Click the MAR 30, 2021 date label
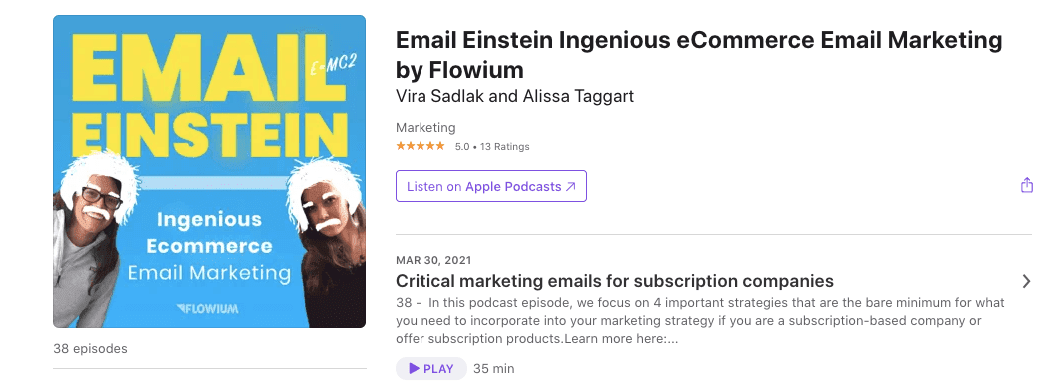Viewport: 1061px width, 387px height. click(434, 260)
